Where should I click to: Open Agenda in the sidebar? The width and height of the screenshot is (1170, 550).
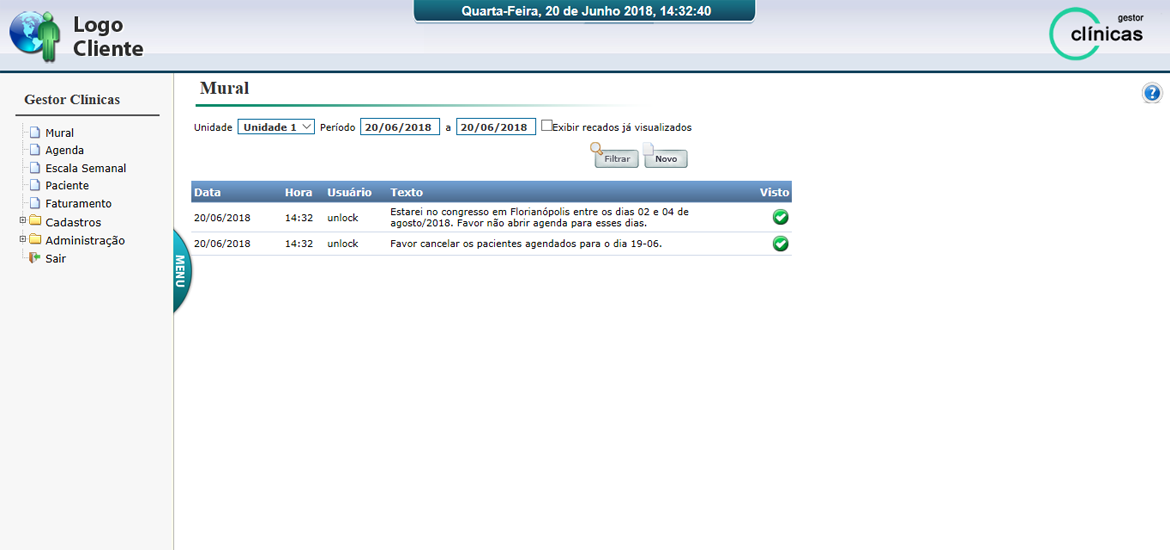tap(64, 150)
